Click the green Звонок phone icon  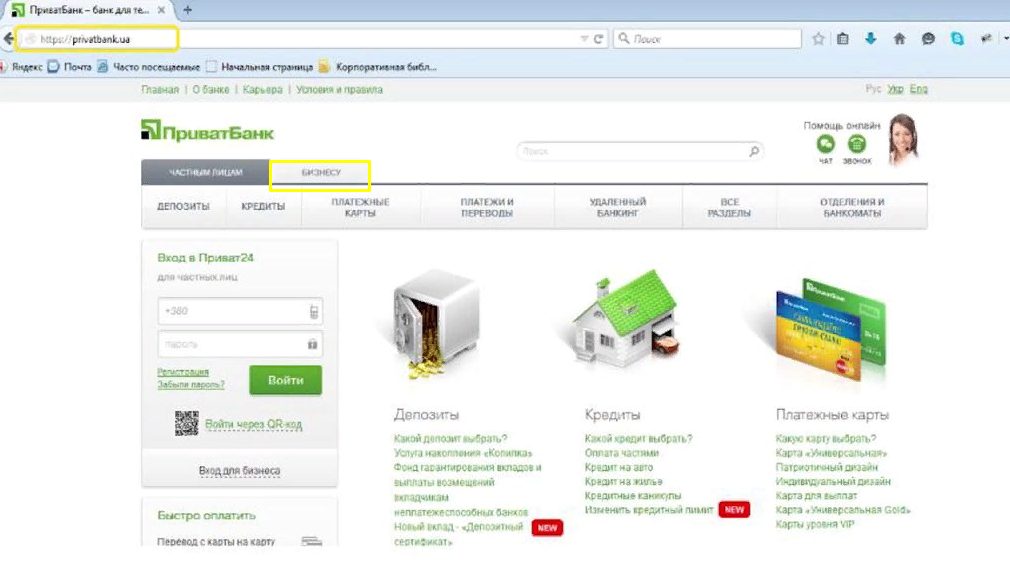point(857,145)
